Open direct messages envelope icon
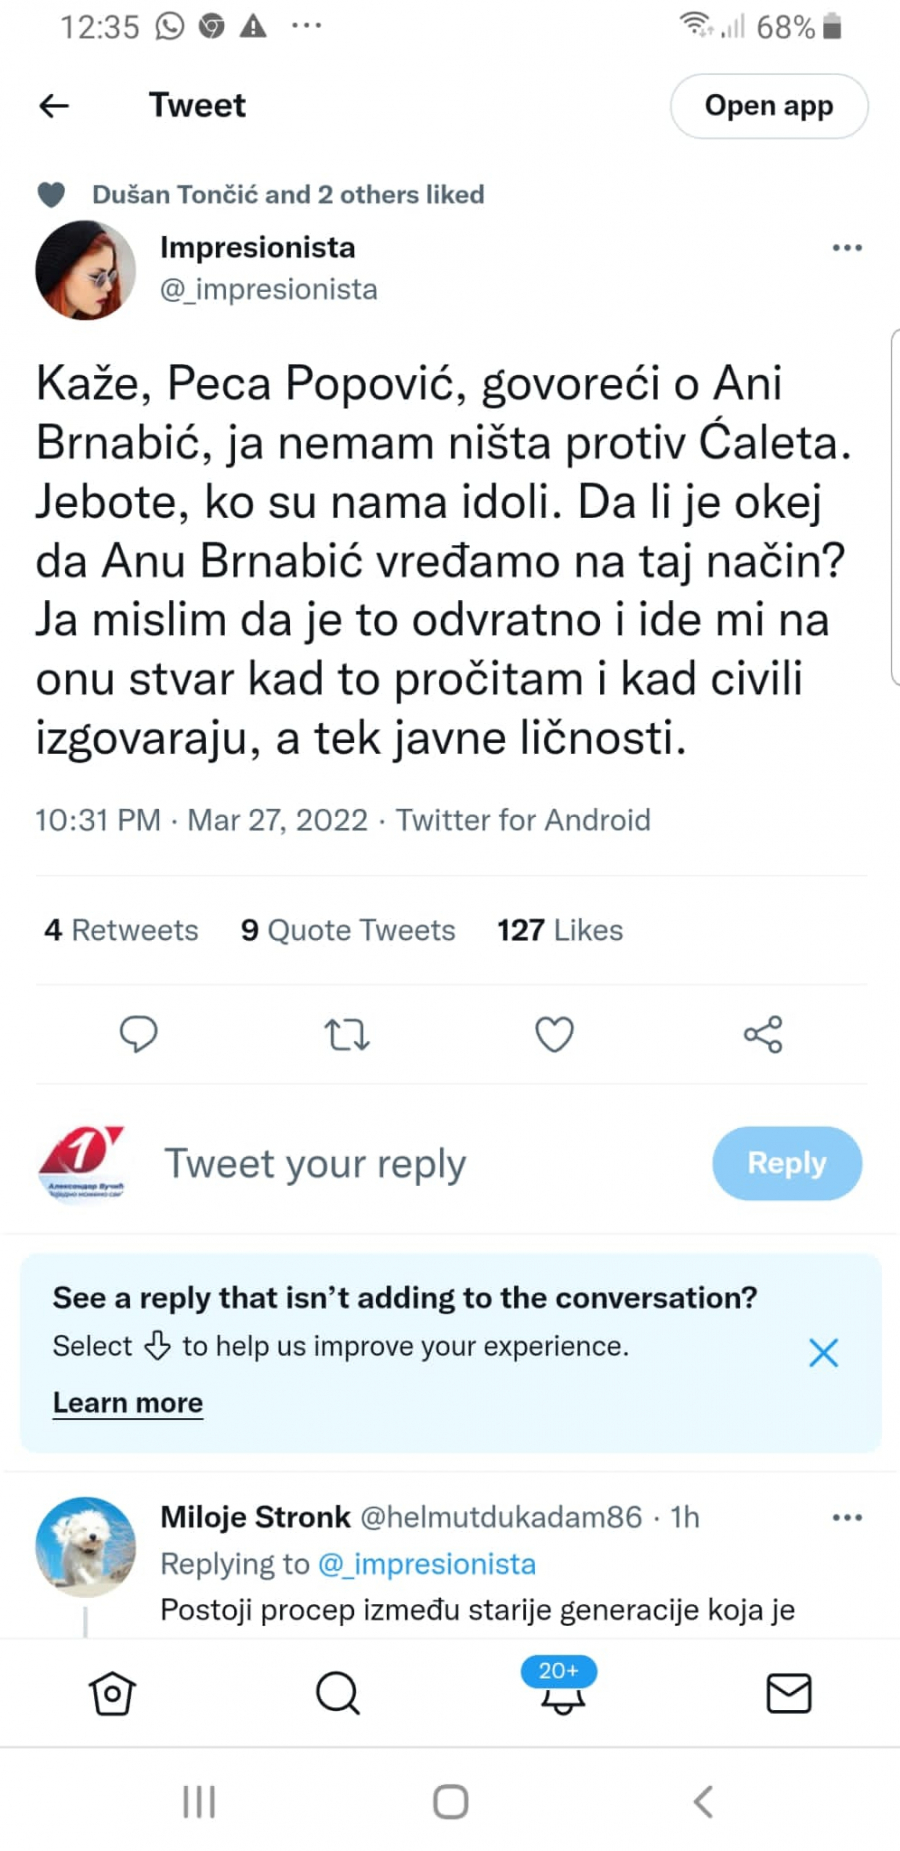The height and width of the screenshot is (1851, 900). point(788,1693)
